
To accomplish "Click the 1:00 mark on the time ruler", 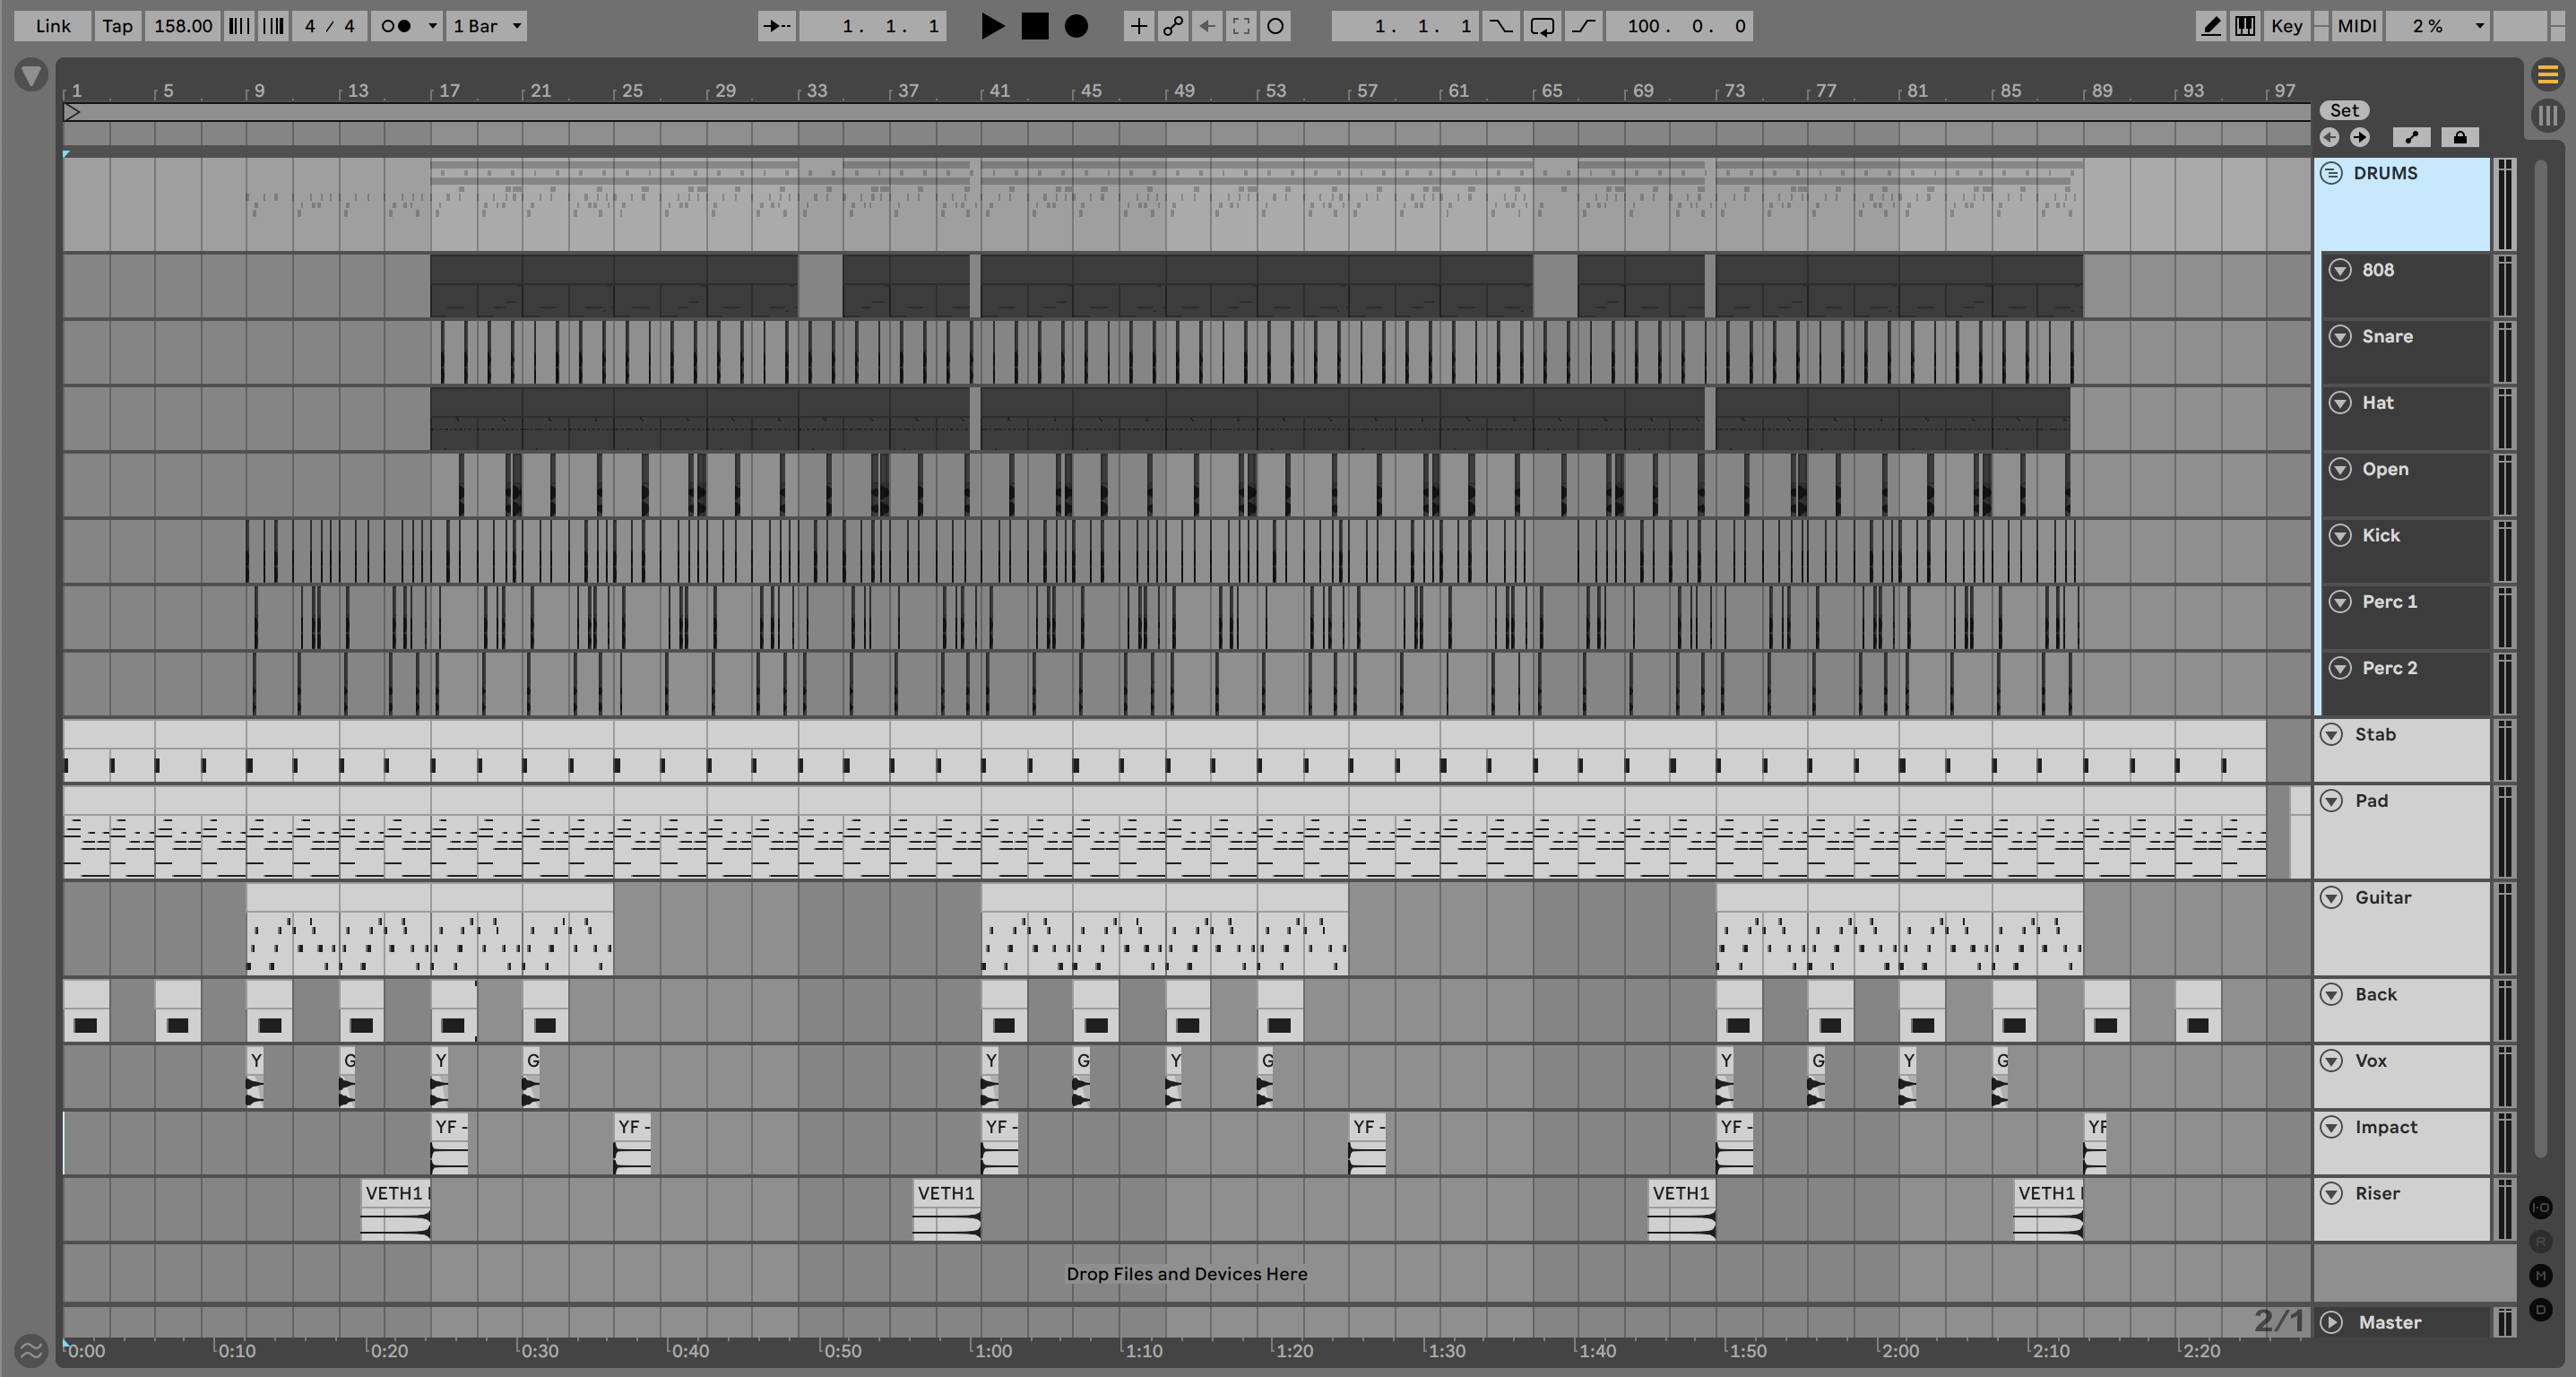I will click(992, 1351).
